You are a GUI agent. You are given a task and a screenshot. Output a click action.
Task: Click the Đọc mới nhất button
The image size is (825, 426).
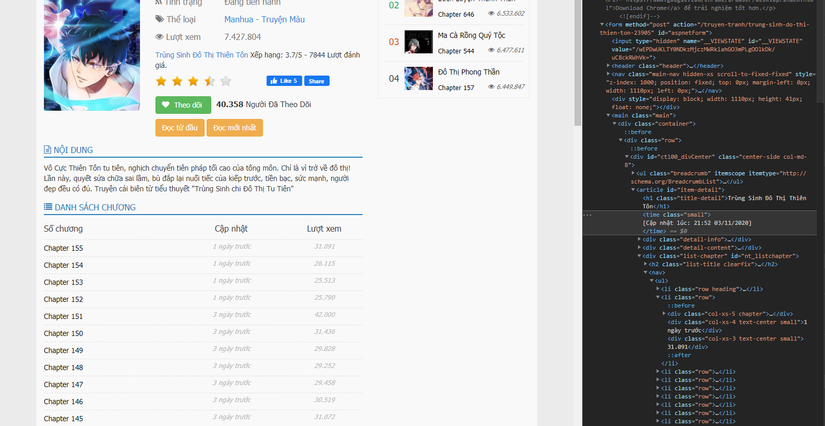tap(235, 128)
